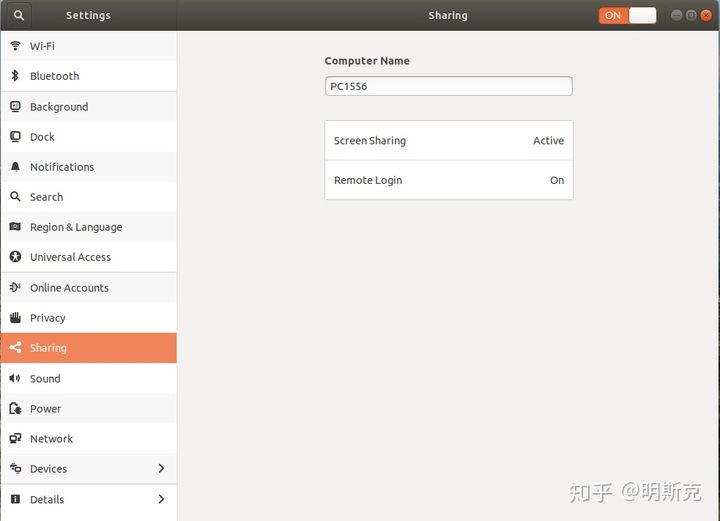Click the Bluetooth symbol icon
Screen dimensions: 720x521
click(15, 76)
